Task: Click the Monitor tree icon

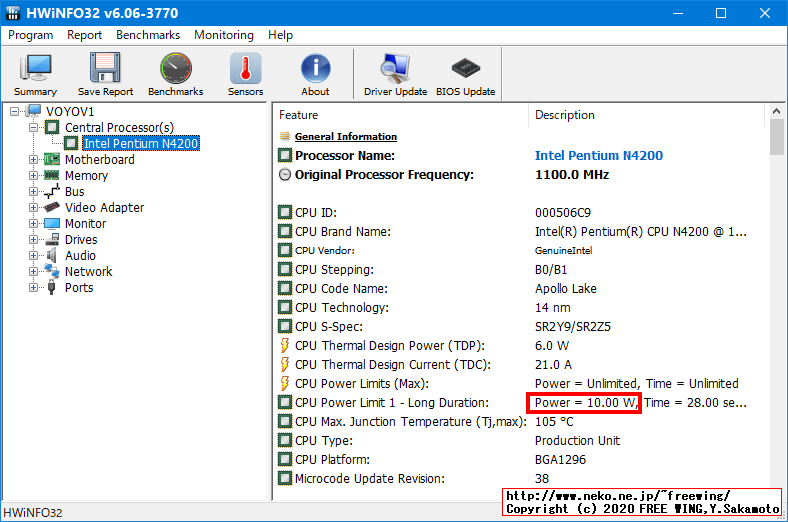Action: [52, 224]
